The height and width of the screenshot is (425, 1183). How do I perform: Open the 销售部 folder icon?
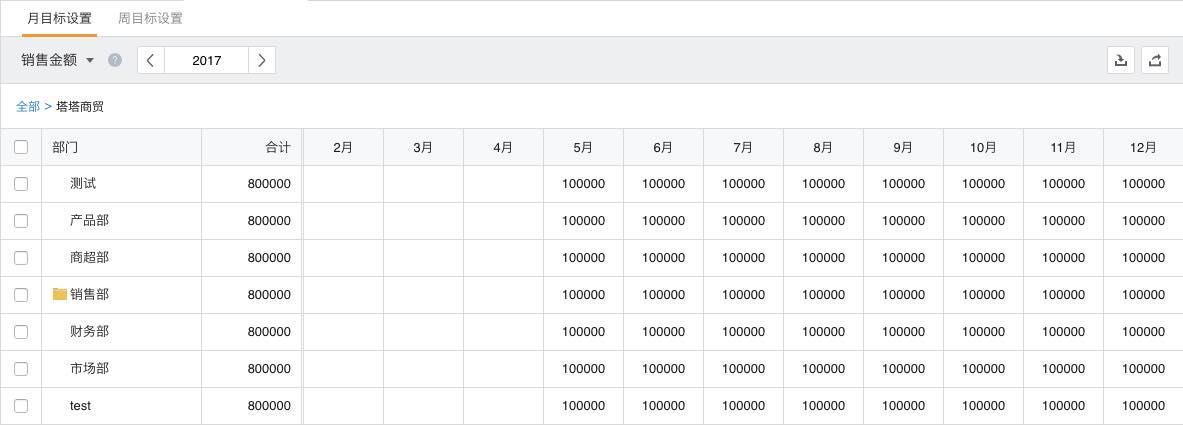(x=60, y=294)
